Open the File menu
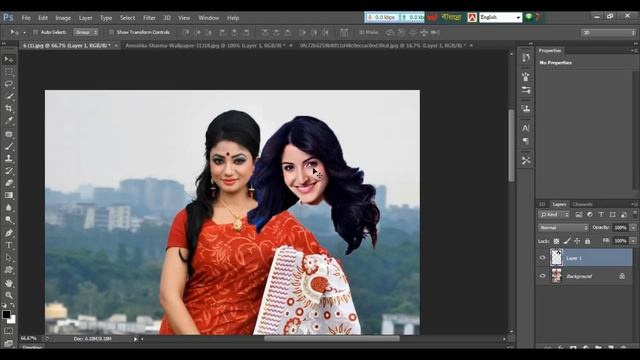This screenshot has width=640, height=360. click(26, 18)
